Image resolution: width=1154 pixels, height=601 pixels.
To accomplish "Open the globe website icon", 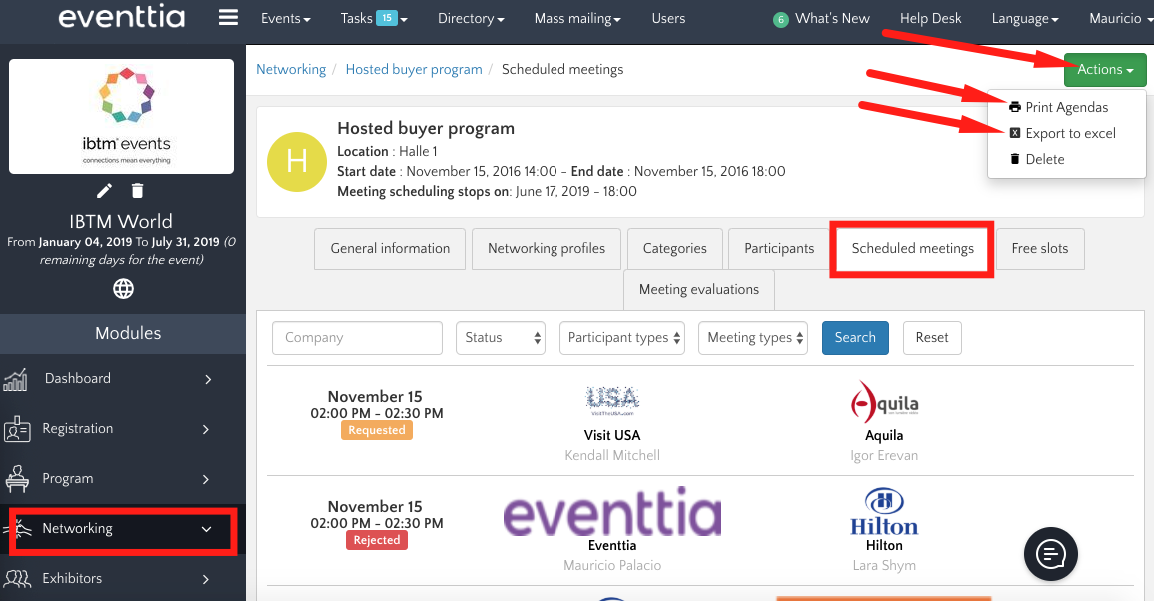I will point(123,289).
